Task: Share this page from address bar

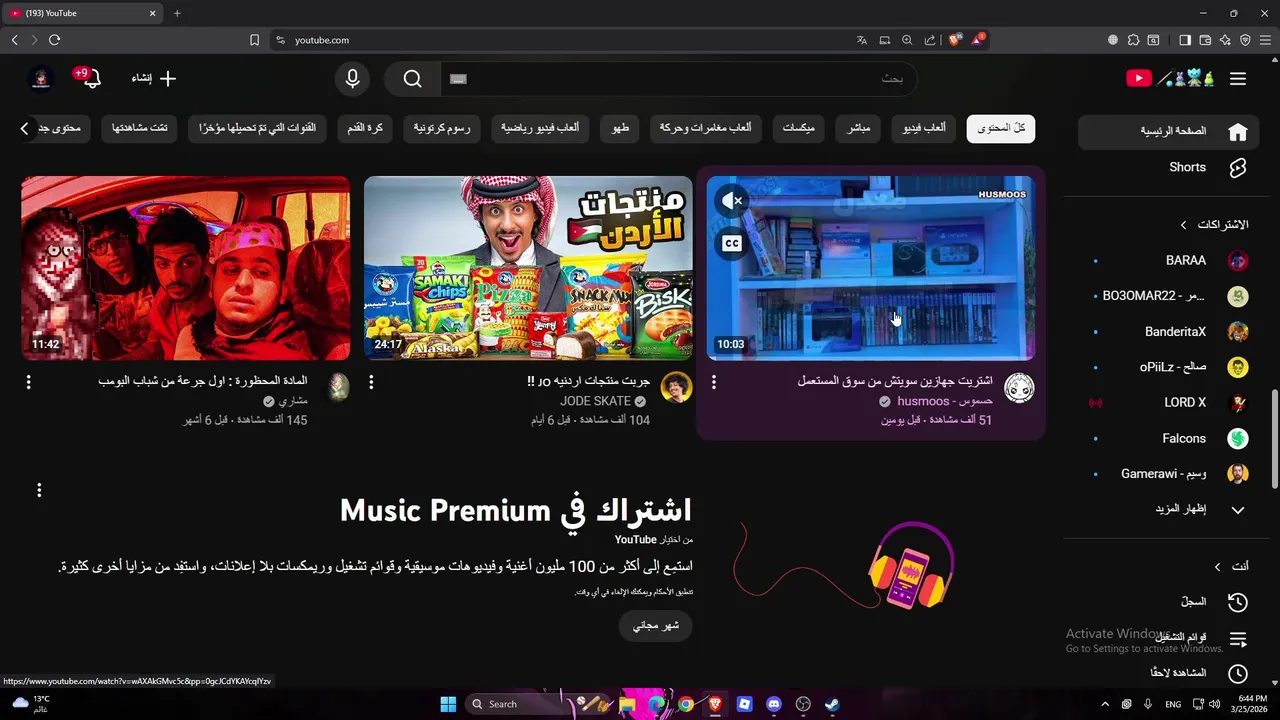Action: pyautogui.click(x=930, y=40)
